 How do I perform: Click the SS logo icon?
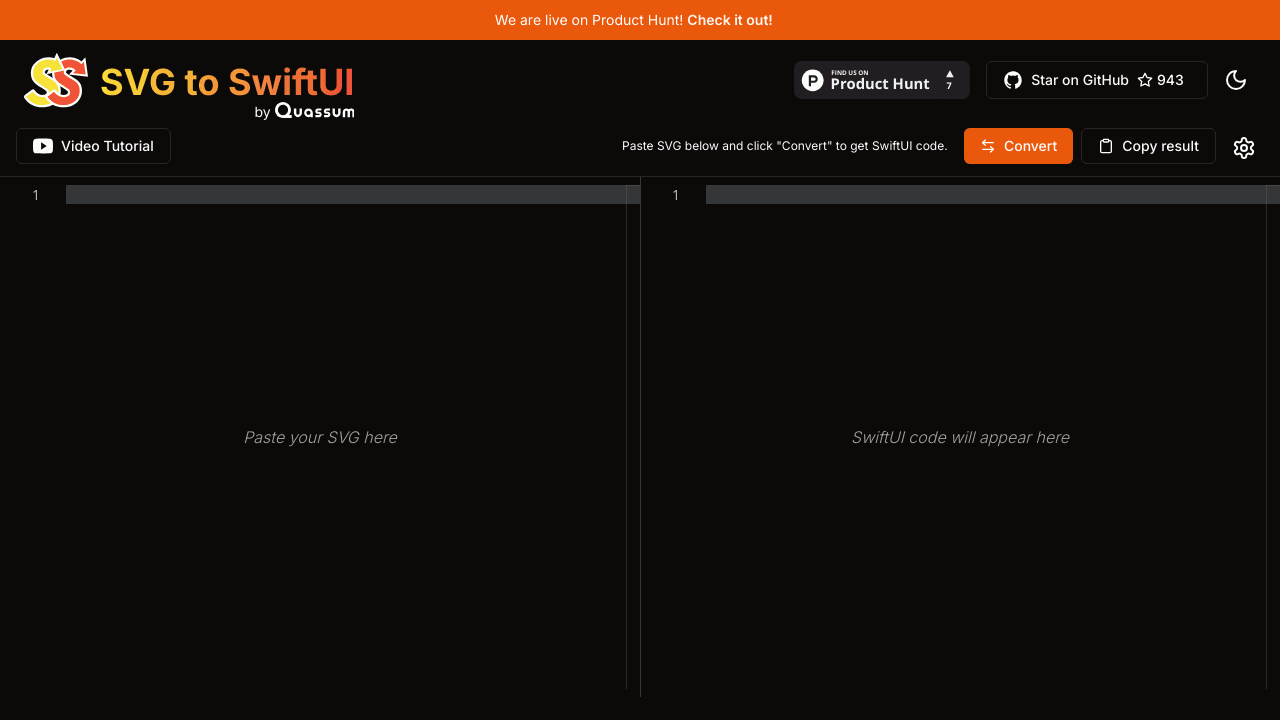click(x=56, y=81)
